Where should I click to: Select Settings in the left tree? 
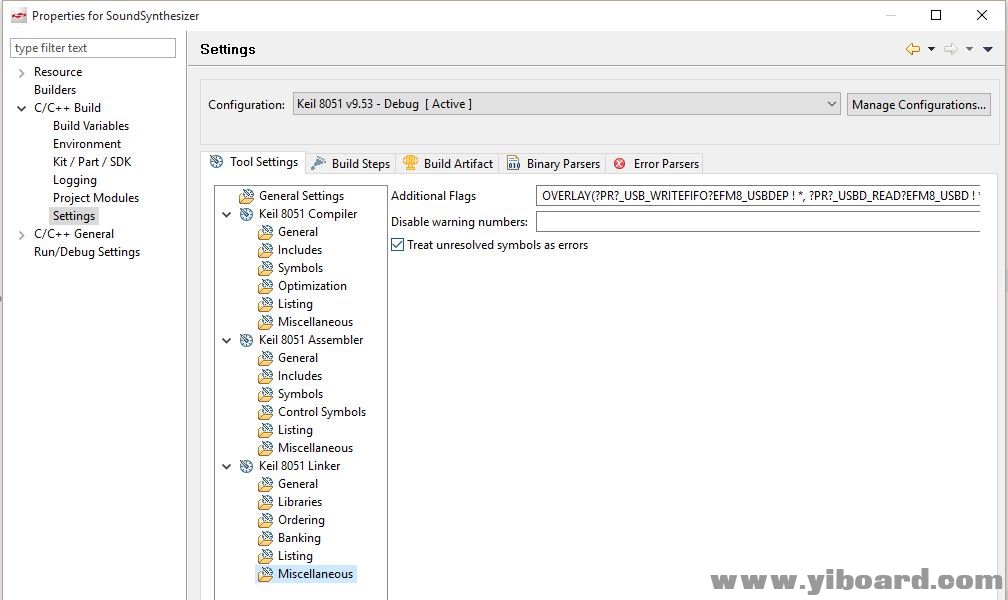[74, 216]
